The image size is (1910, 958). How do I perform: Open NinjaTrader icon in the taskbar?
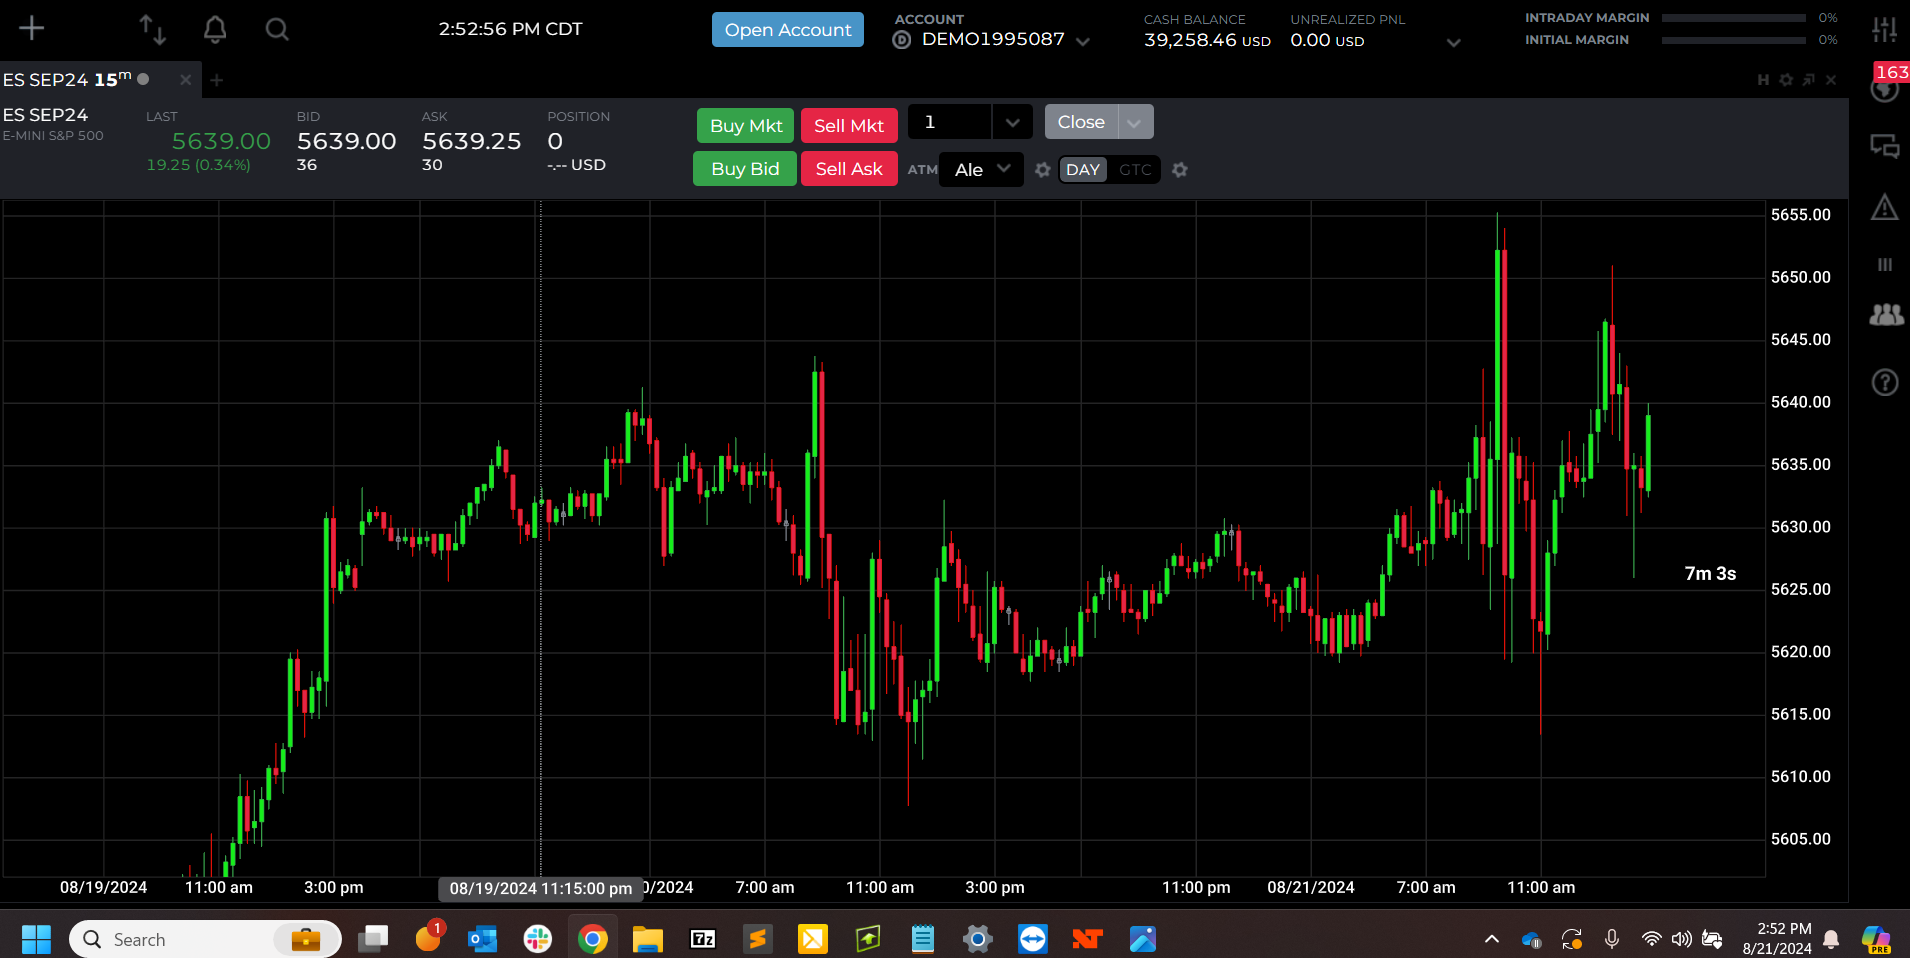point(1087,939)
